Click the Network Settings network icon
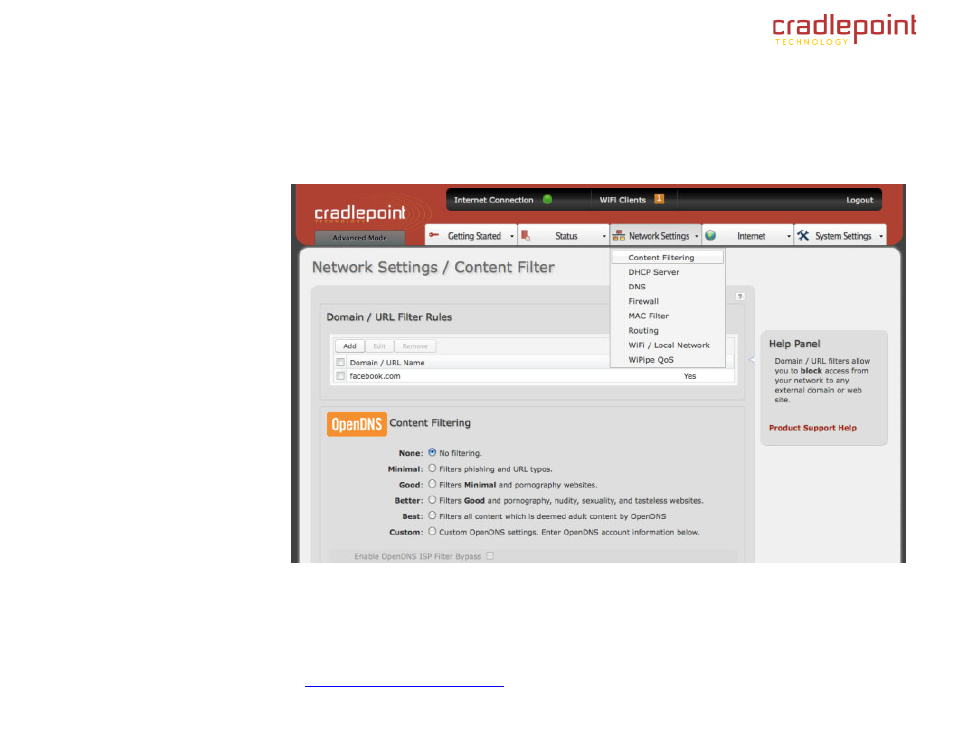The image size is (954, 737). [619, 236]
